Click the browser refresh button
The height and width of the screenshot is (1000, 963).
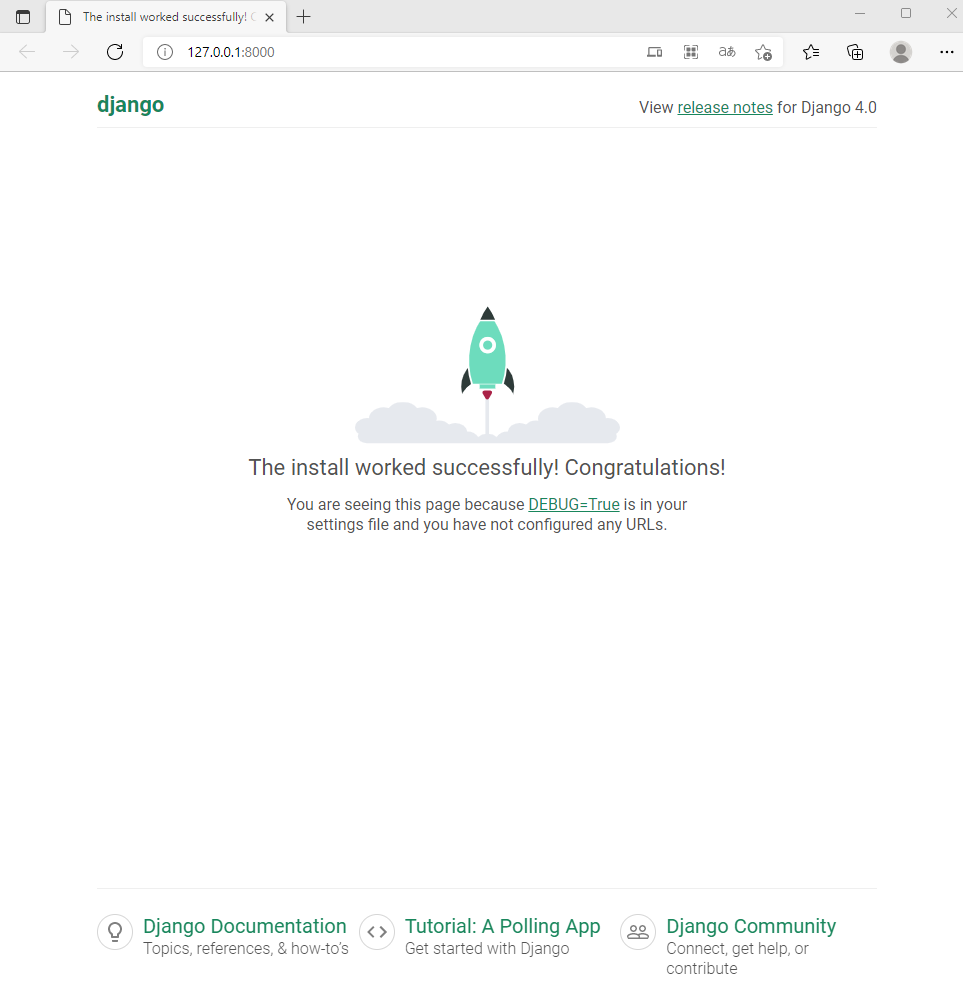pyautogui.click(x=115, y=52)
